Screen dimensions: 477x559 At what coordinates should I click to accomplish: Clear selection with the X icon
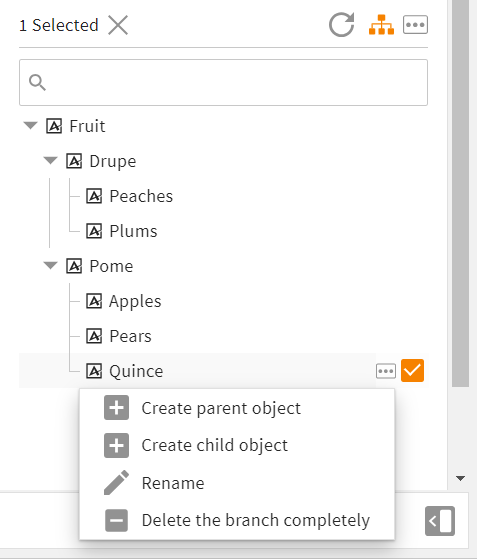[x=118, y=25]
